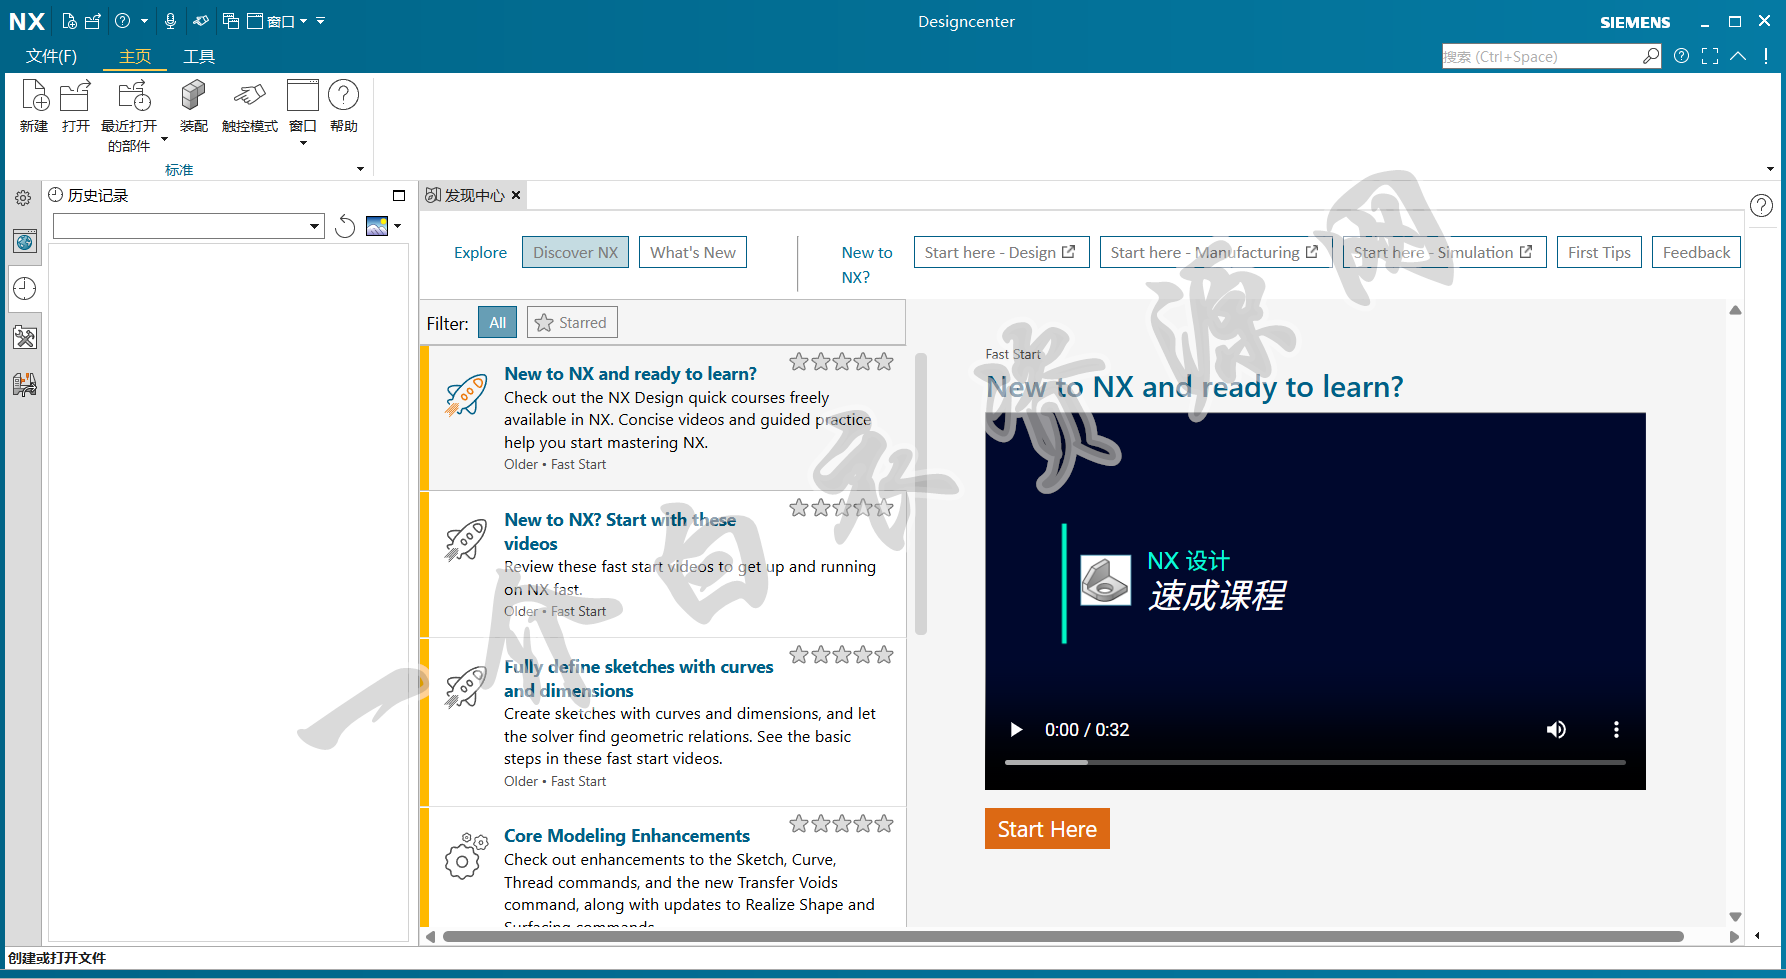Click the open file icon in quick access toolbar
This screenshot has height=979, width=1786.
point(93,21)
